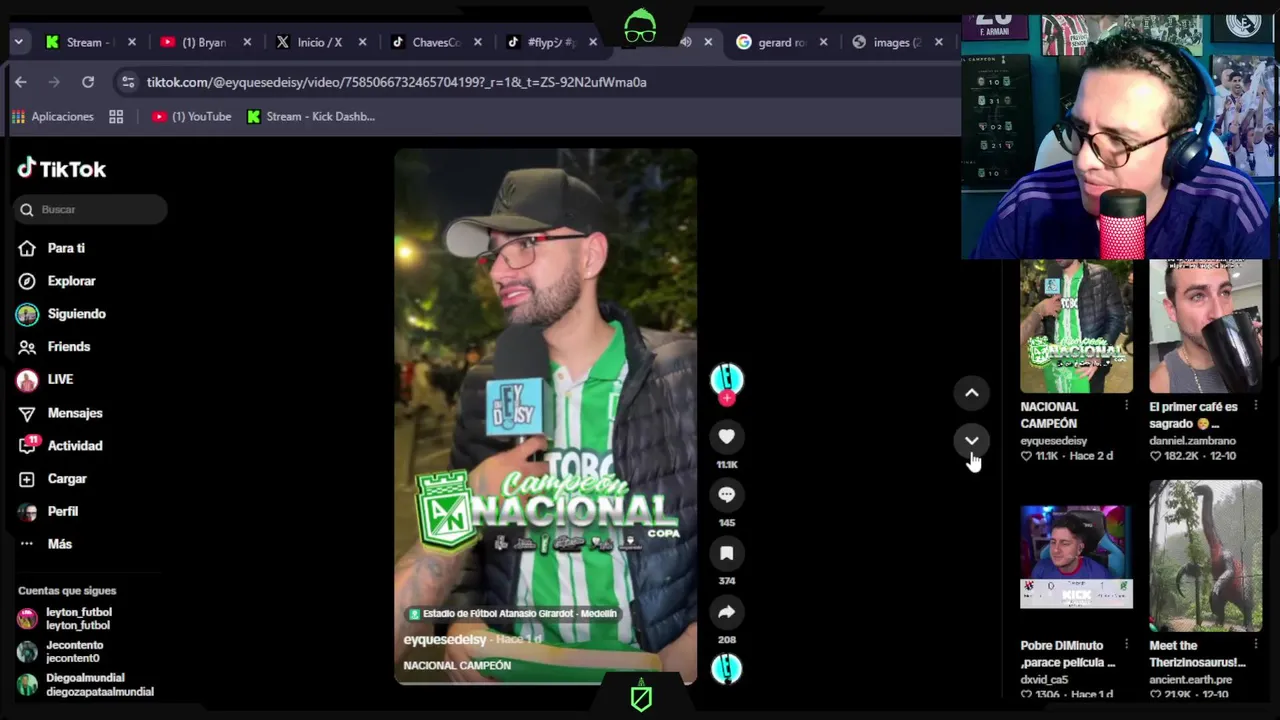Switch to the Inicio / X tab
The height and width of the screenshot is (720, 1280).
pyautogui.click(x=319, y=42)
